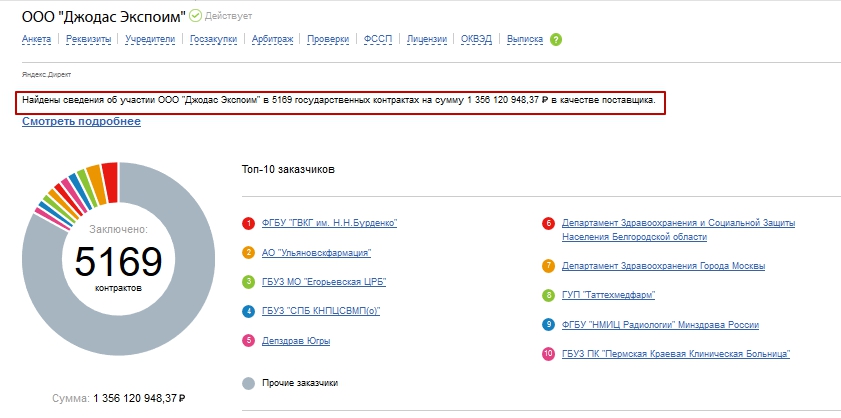Click the green help question mark icon

(x=556, y=39)
